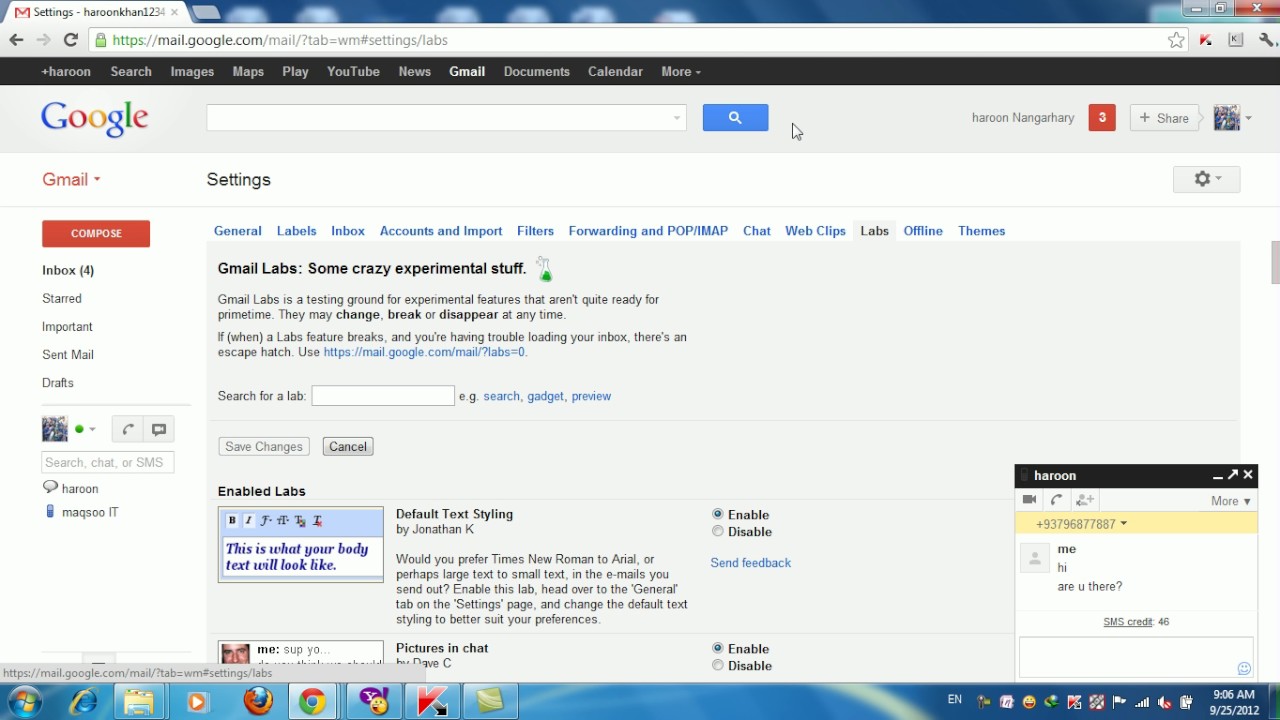Image resolution: width=1280 pixels, height=720 pixels.
Task: Go to Forwarding and POP/IMAP tab
Action: click(648, 231)
